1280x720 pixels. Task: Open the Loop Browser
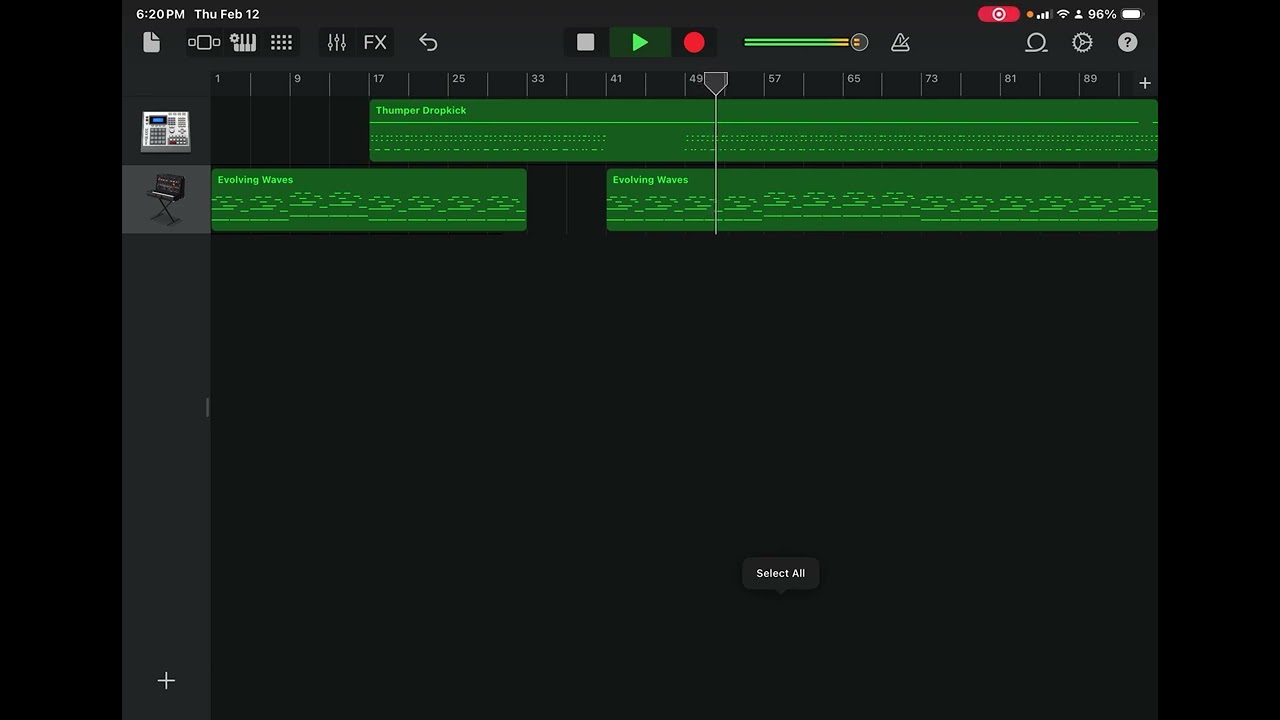(x=1036, y=42)
